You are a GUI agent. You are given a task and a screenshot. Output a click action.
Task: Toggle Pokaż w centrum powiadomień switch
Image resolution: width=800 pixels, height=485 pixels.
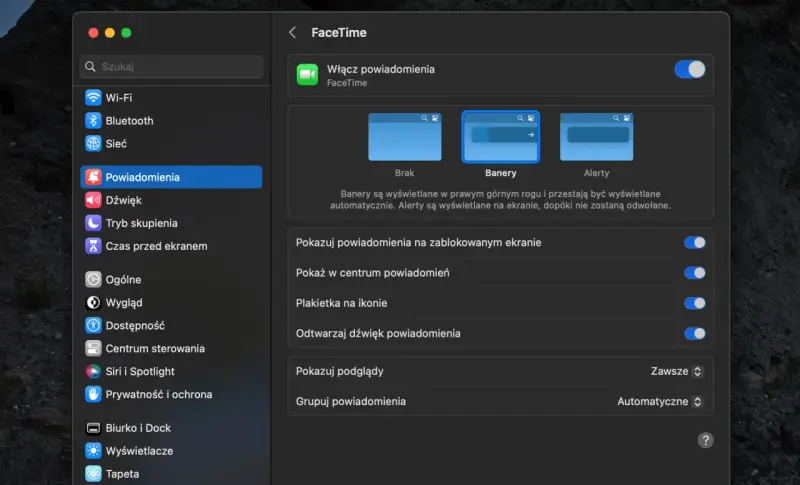(694, 273)
